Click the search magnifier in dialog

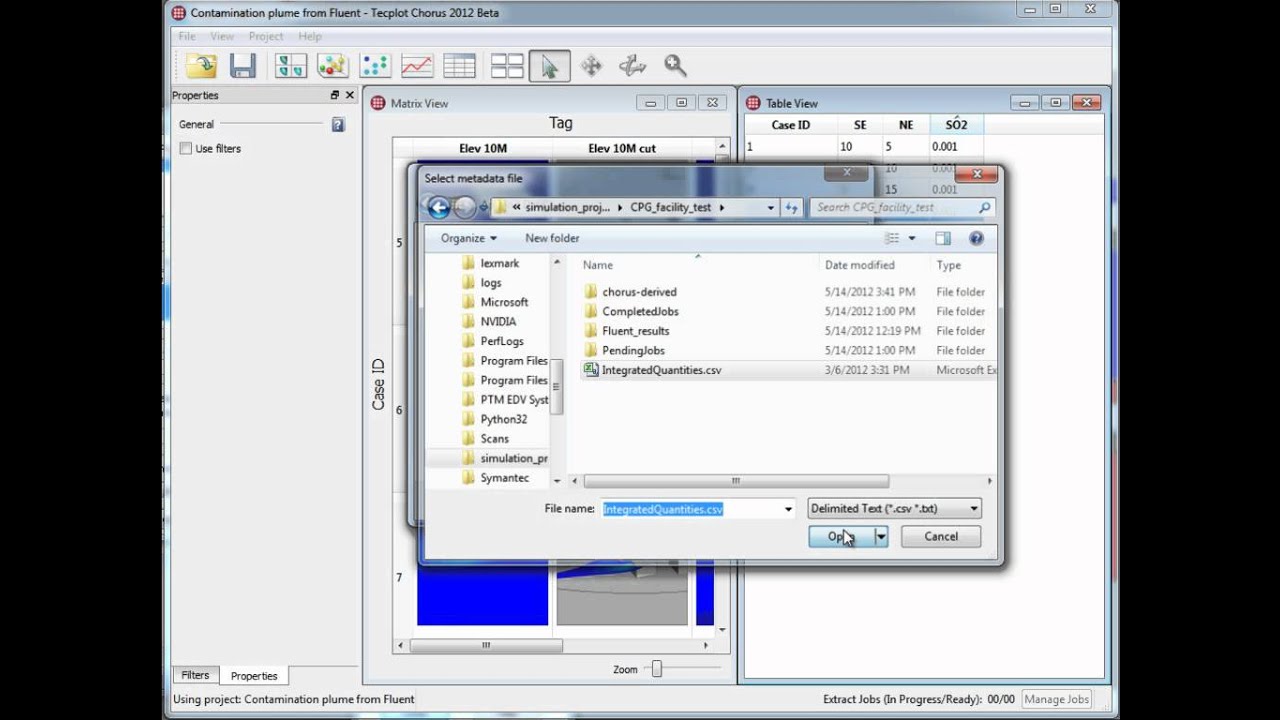(985, 207)
